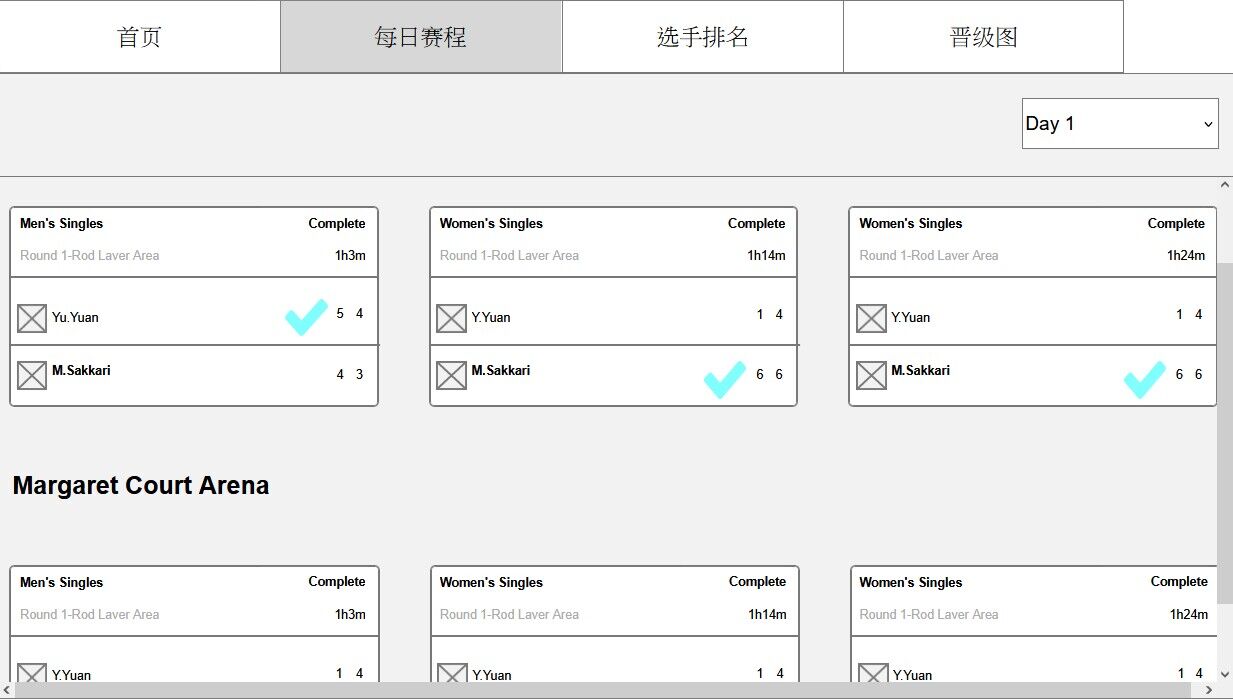Click the cyan winner checkmark beside Yu.Yuan
Screen dimensions: 1233x699
pos(306,316)
